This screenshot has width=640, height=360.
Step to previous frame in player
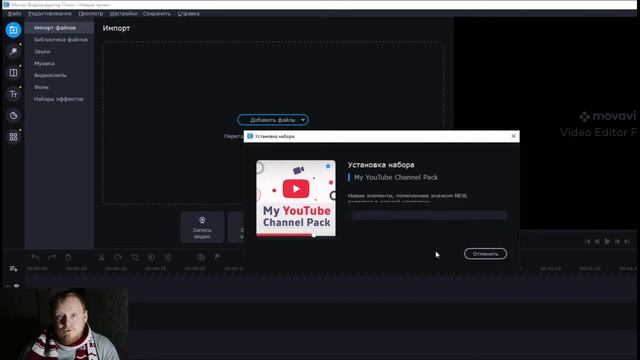pyautogui.click(x=597, y=241)
